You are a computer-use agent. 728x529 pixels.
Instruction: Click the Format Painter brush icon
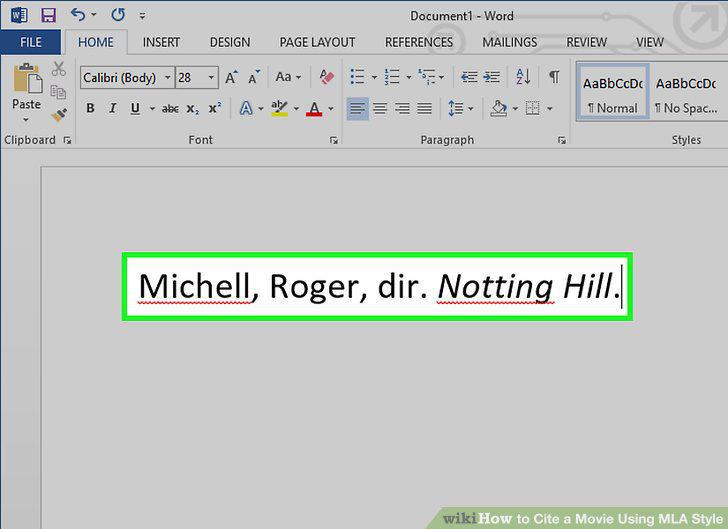click(x=59, y=114)
